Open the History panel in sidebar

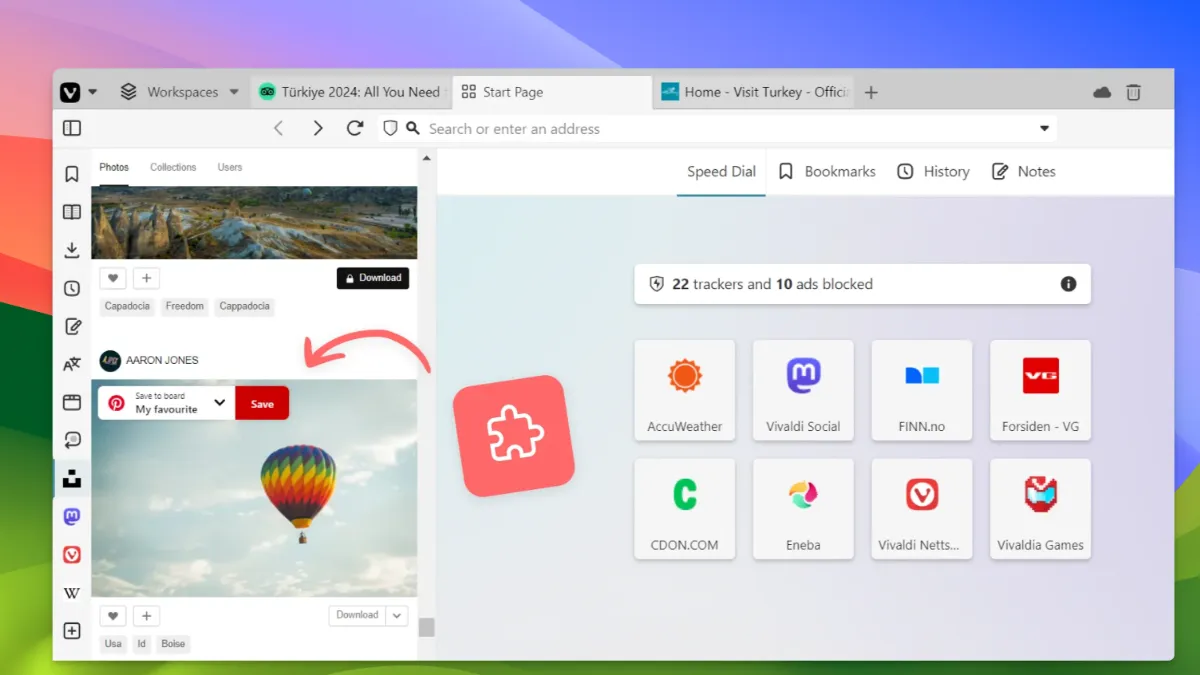[x=72, y=288]
